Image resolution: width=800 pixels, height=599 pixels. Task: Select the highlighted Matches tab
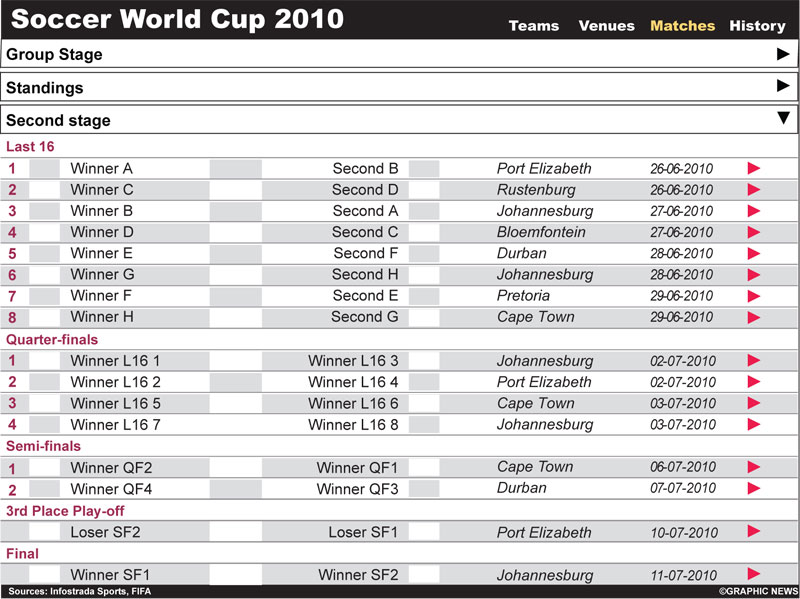(x=682, y=26)
